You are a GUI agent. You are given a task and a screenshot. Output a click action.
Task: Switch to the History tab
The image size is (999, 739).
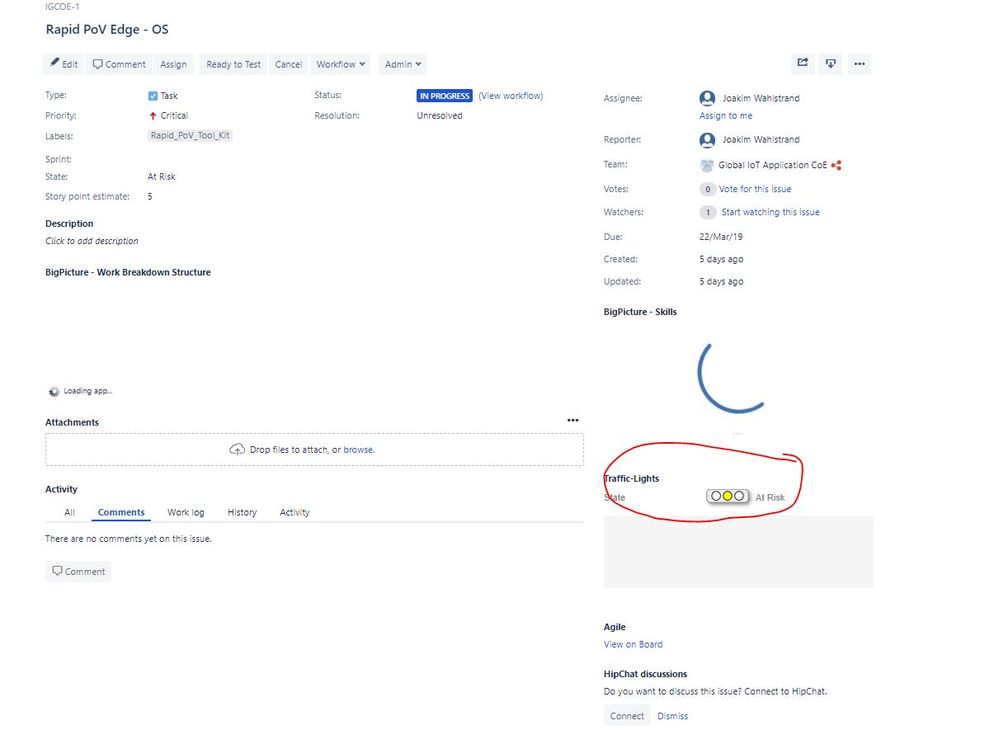point(241,511)
